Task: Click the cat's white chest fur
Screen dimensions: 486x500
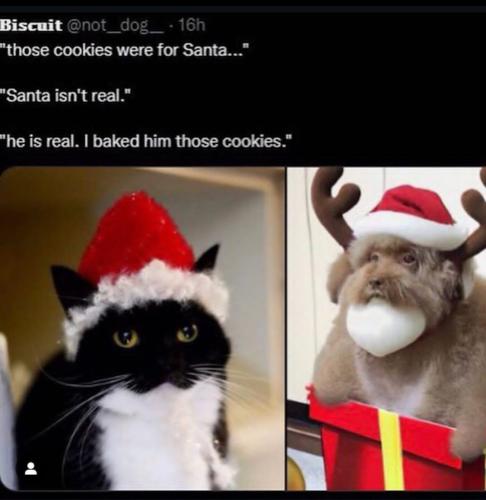Action: pyautogui.click(x=160, y=433)
